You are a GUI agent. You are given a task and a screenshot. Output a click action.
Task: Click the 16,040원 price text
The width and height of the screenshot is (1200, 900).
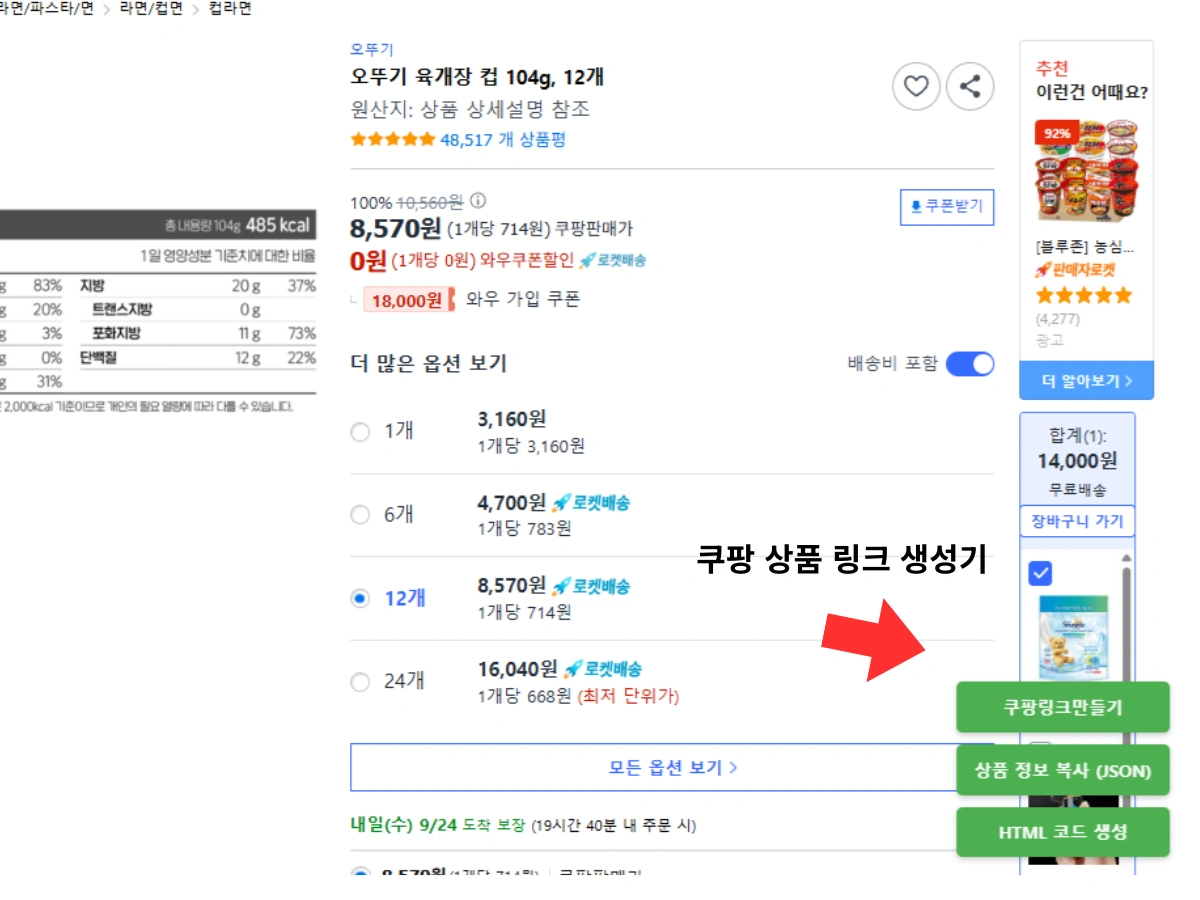click(518, 669)
